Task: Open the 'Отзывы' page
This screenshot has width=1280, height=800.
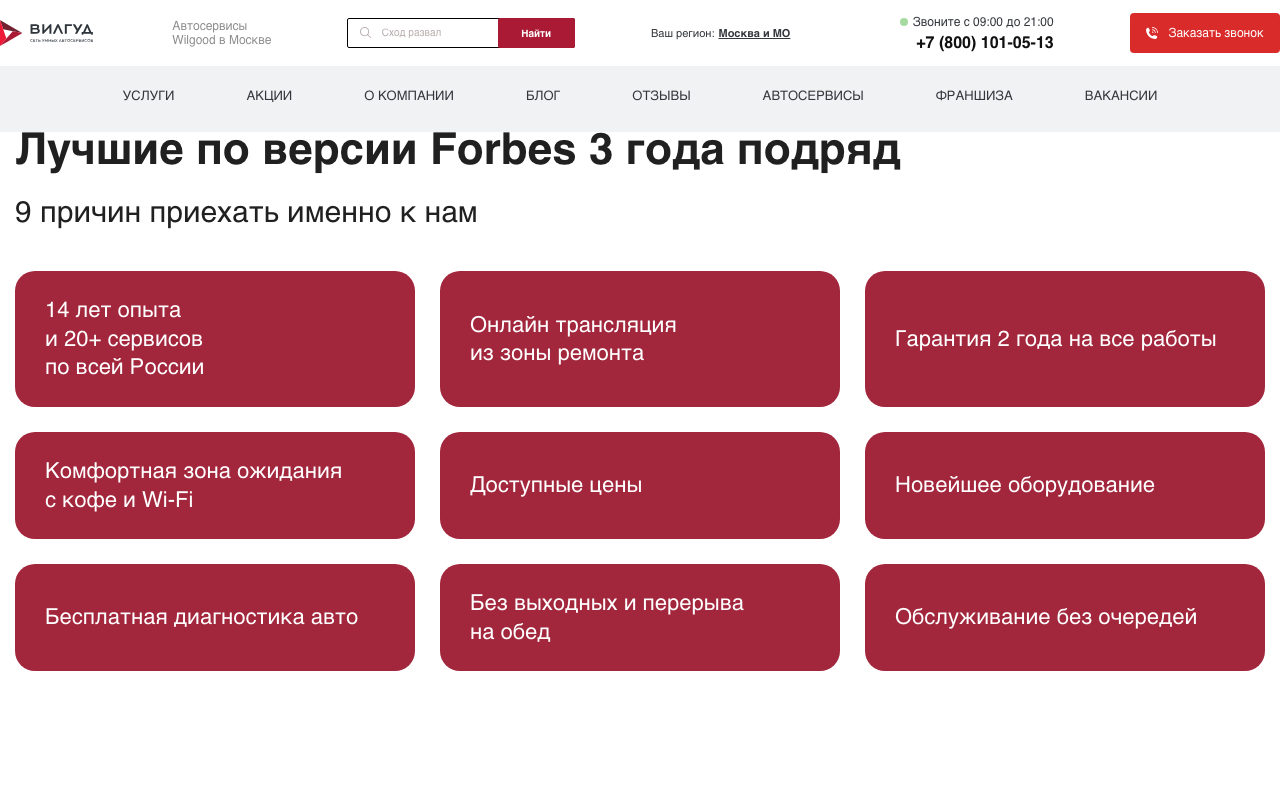Action: pyautogui.click(x=661, y=96)
